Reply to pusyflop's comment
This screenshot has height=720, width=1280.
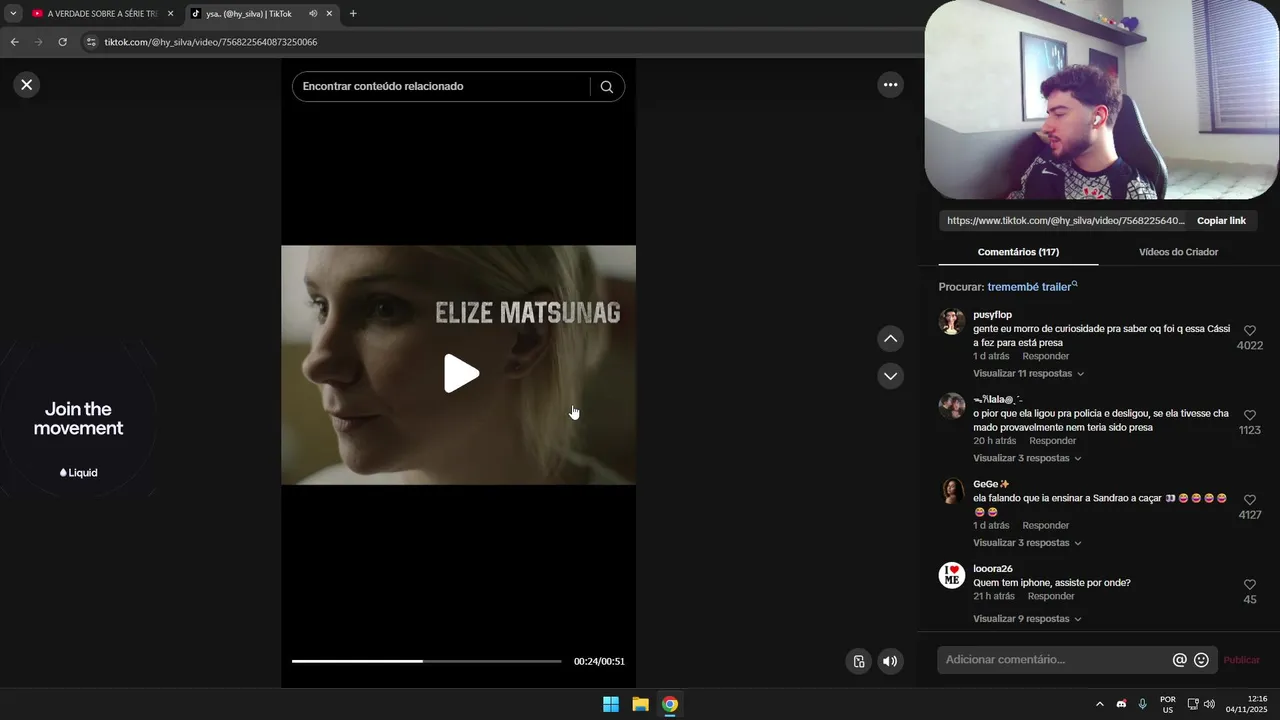pyautogui.click(x=1045, y=356)
